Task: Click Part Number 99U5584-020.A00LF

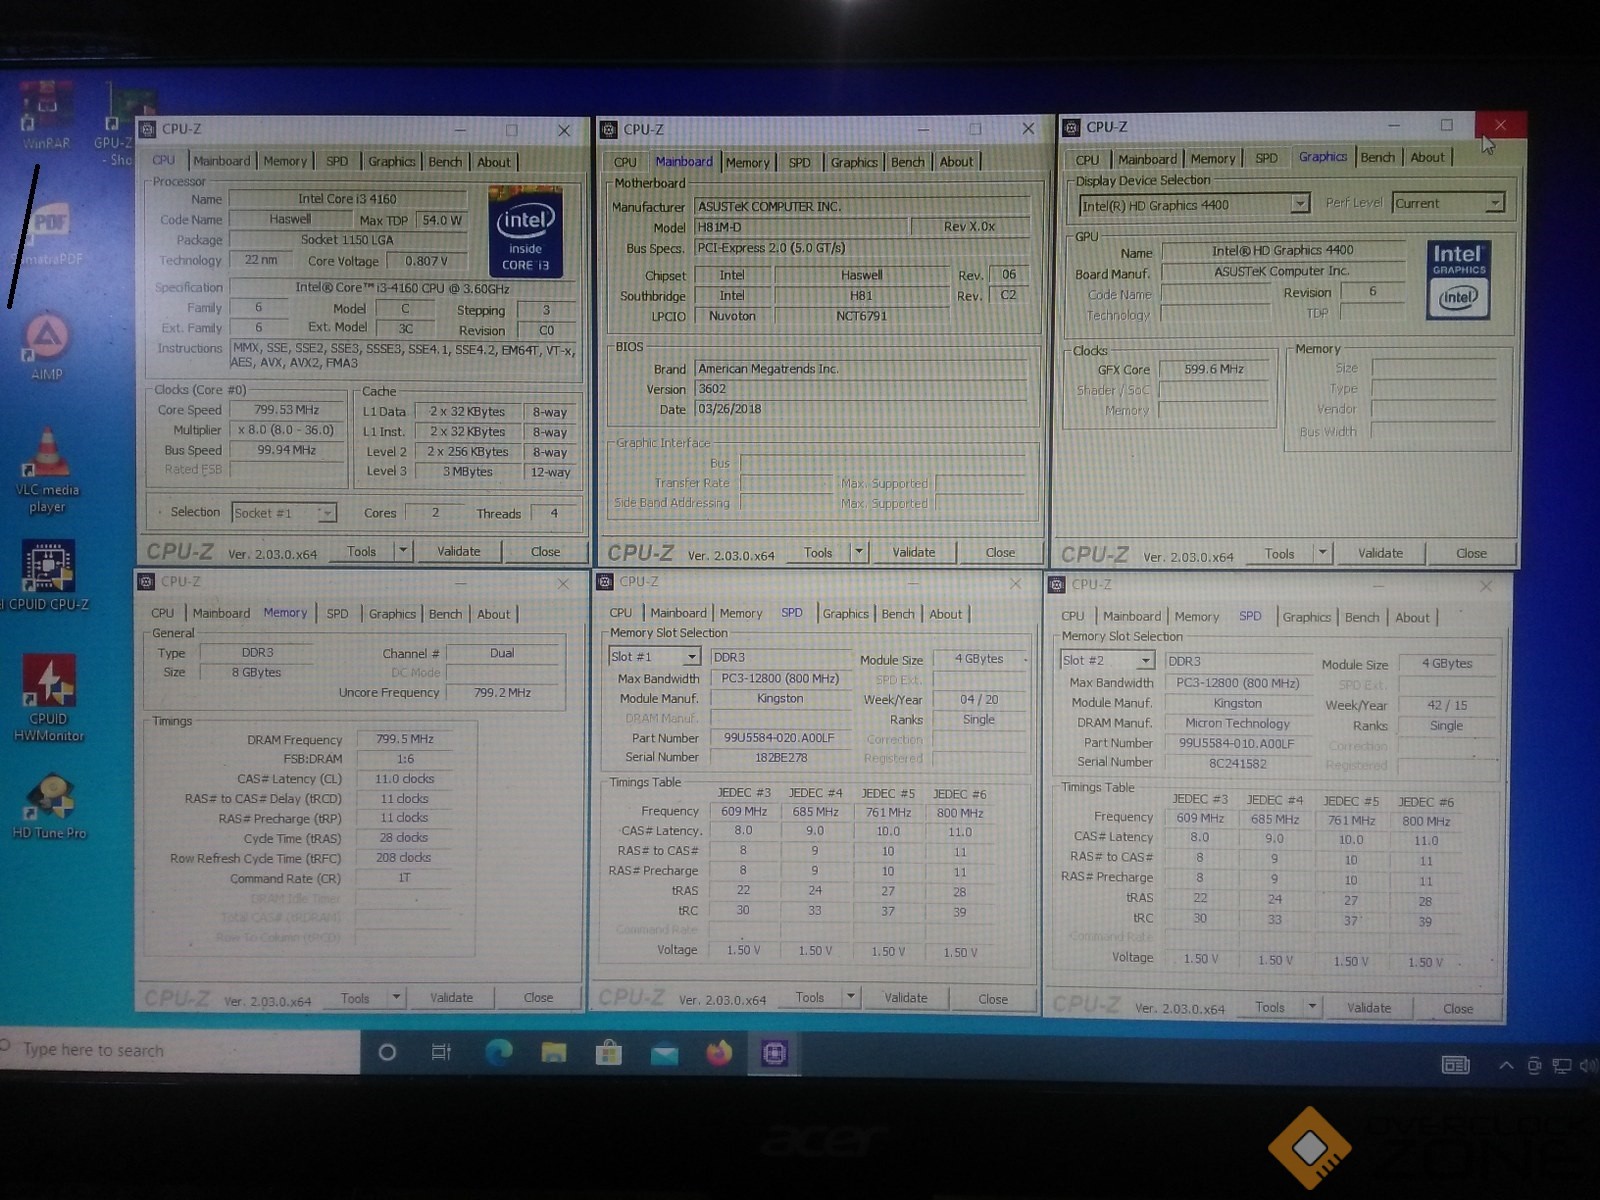Action: 780,738
